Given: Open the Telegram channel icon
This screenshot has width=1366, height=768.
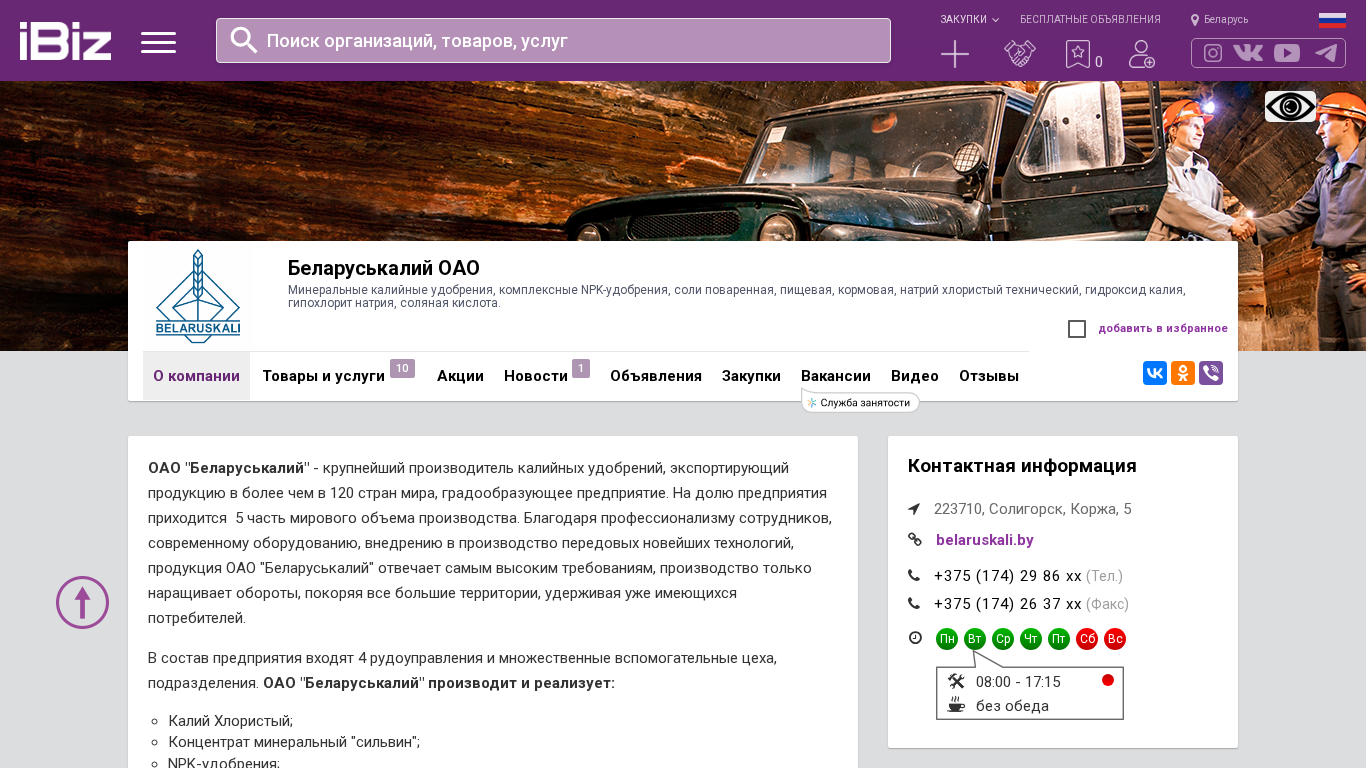Looking at the screenshot, I should click(x=1326, y=53).
